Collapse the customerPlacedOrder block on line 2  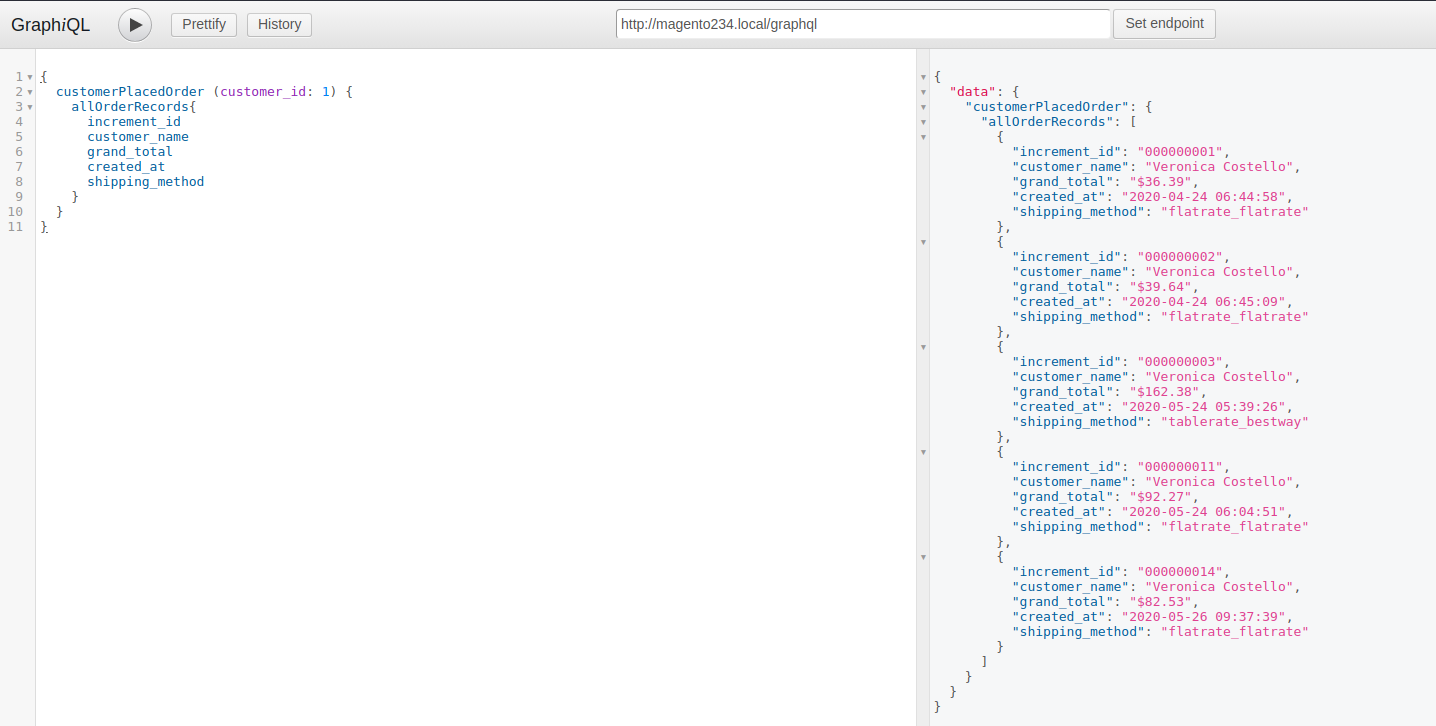tap(30, 91)
